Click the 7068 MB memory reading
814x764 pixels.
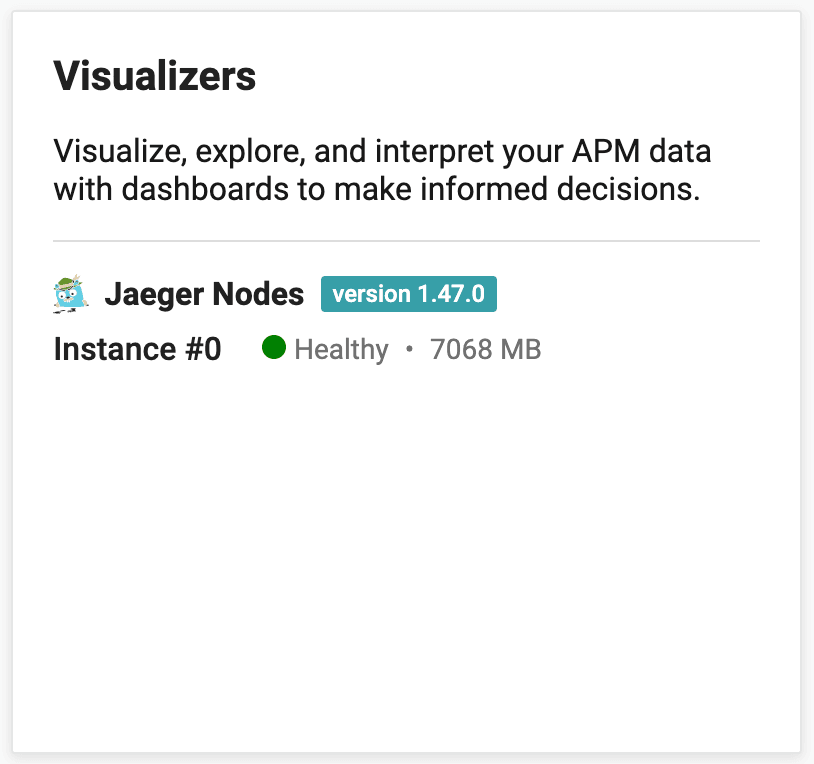pyautogui.click(x=485, y=349)
